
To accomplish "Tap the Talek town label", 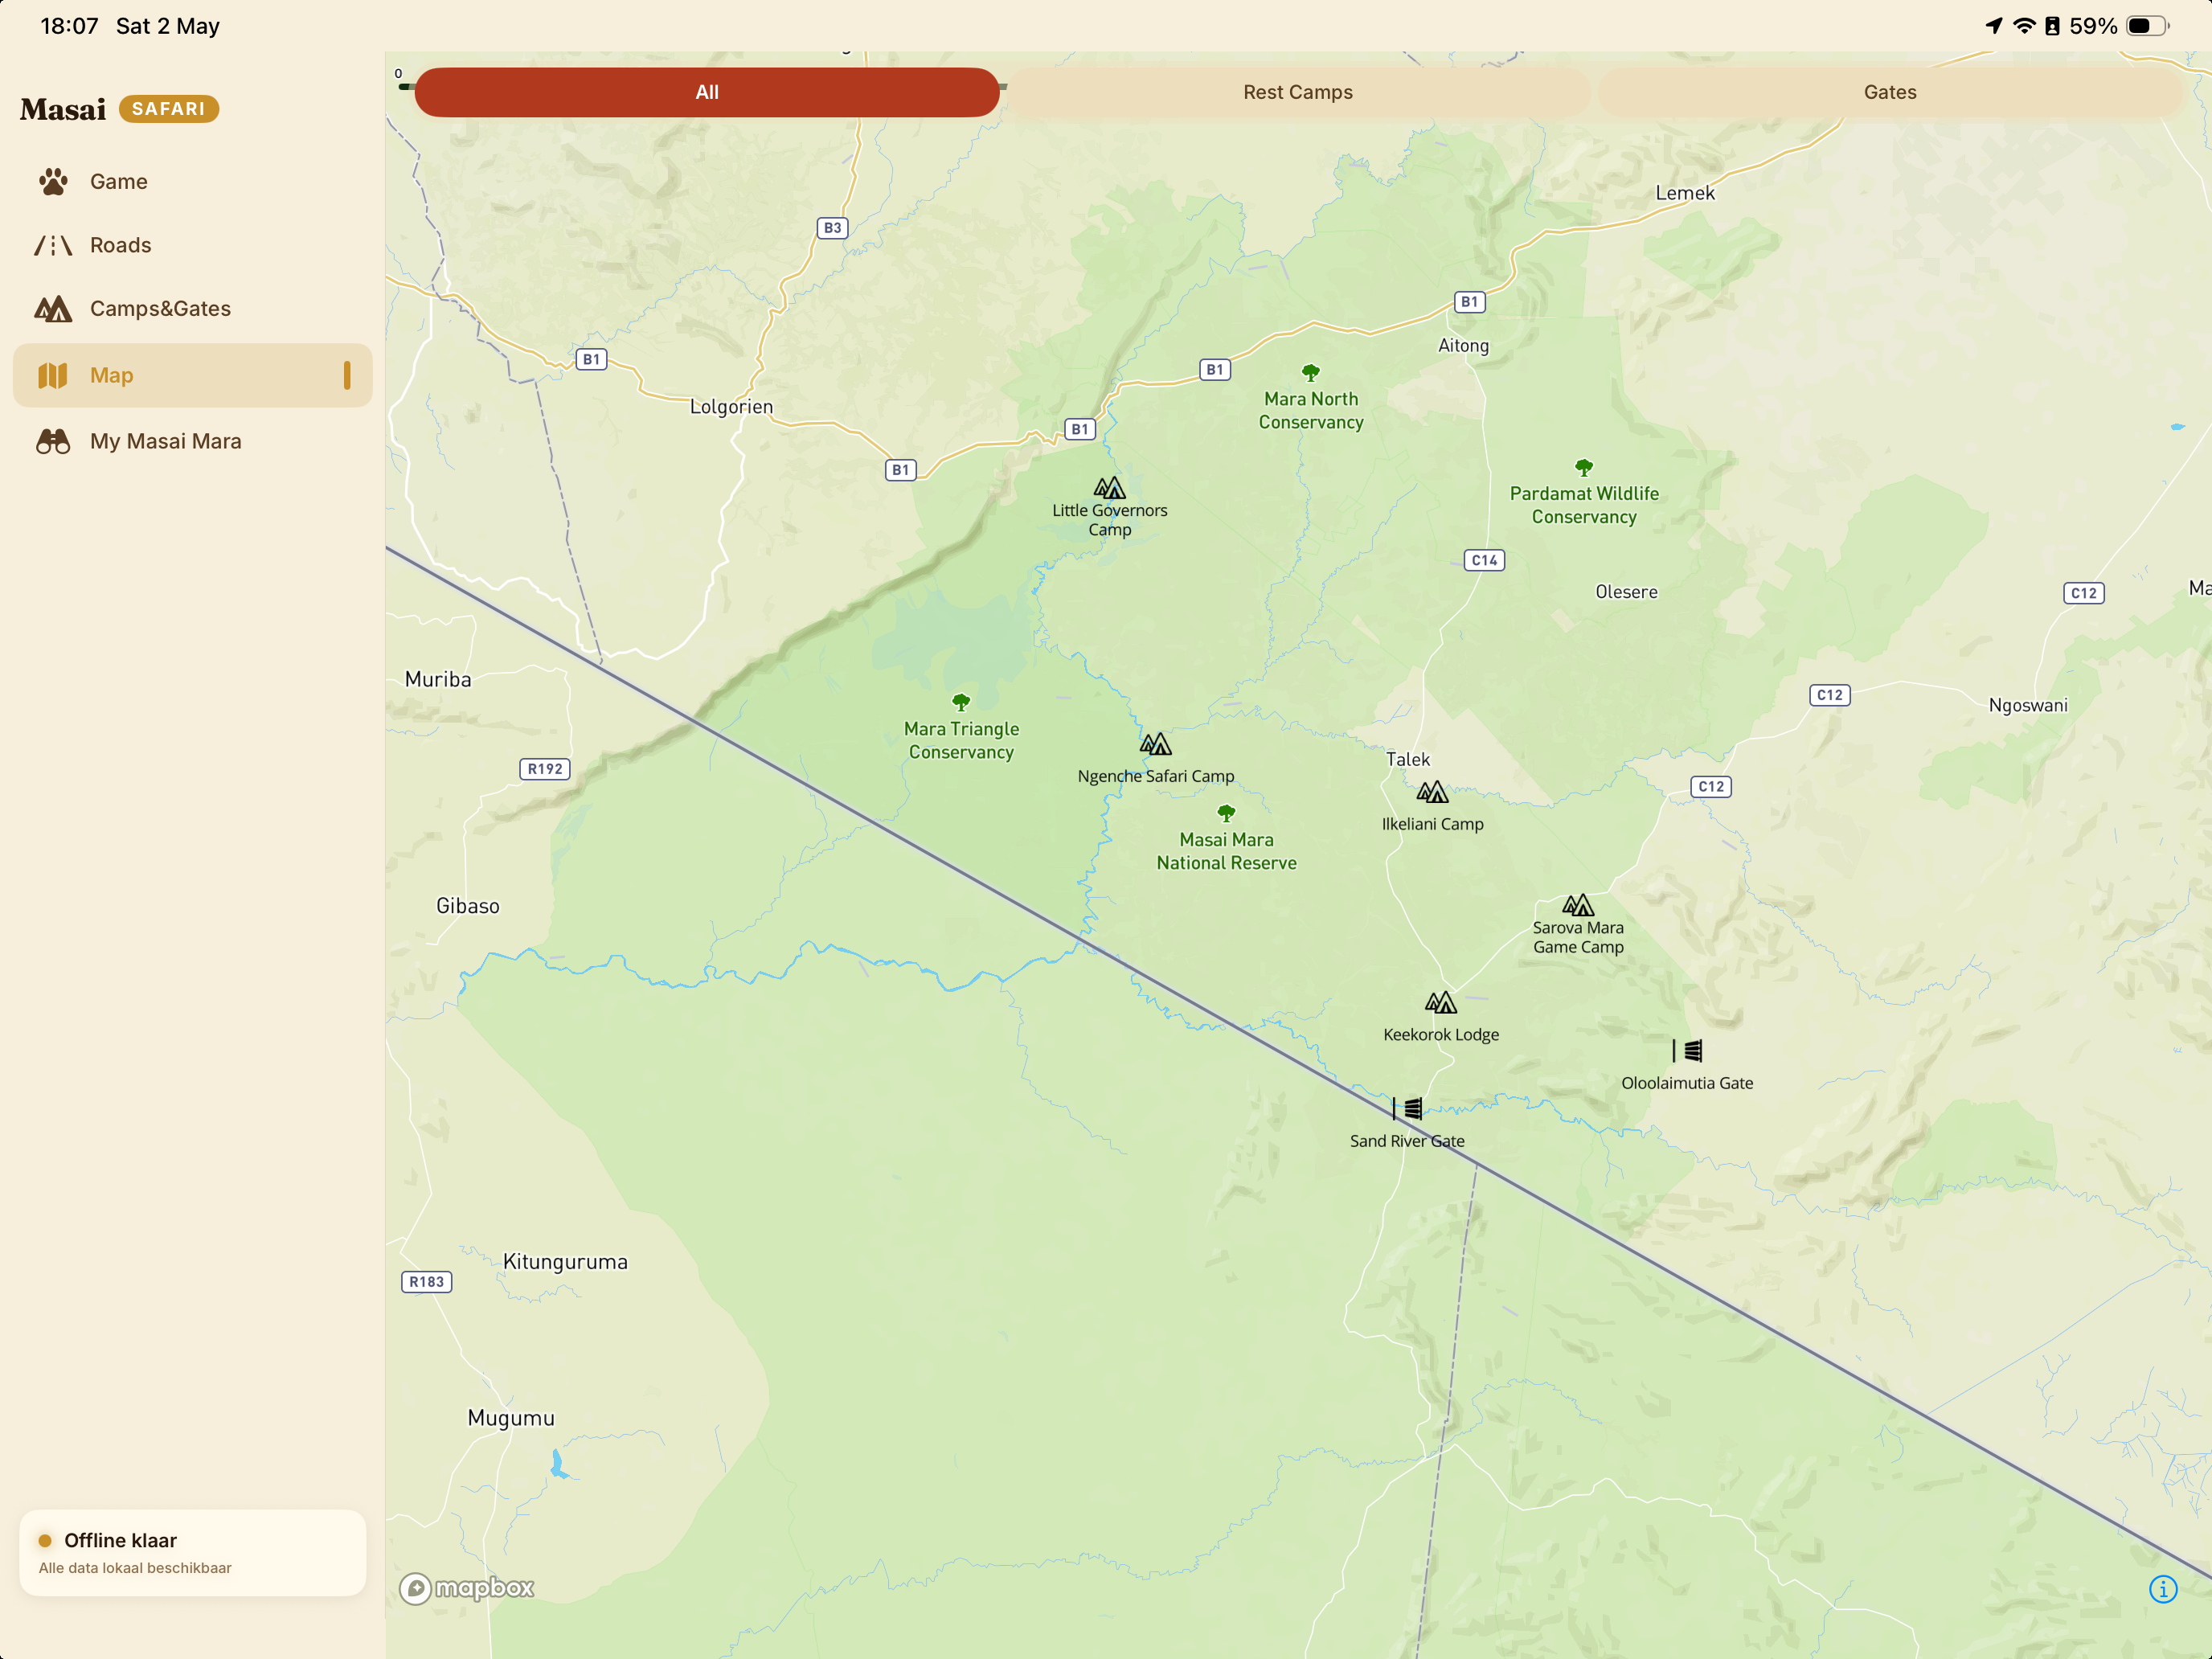I will (1408, 759).
